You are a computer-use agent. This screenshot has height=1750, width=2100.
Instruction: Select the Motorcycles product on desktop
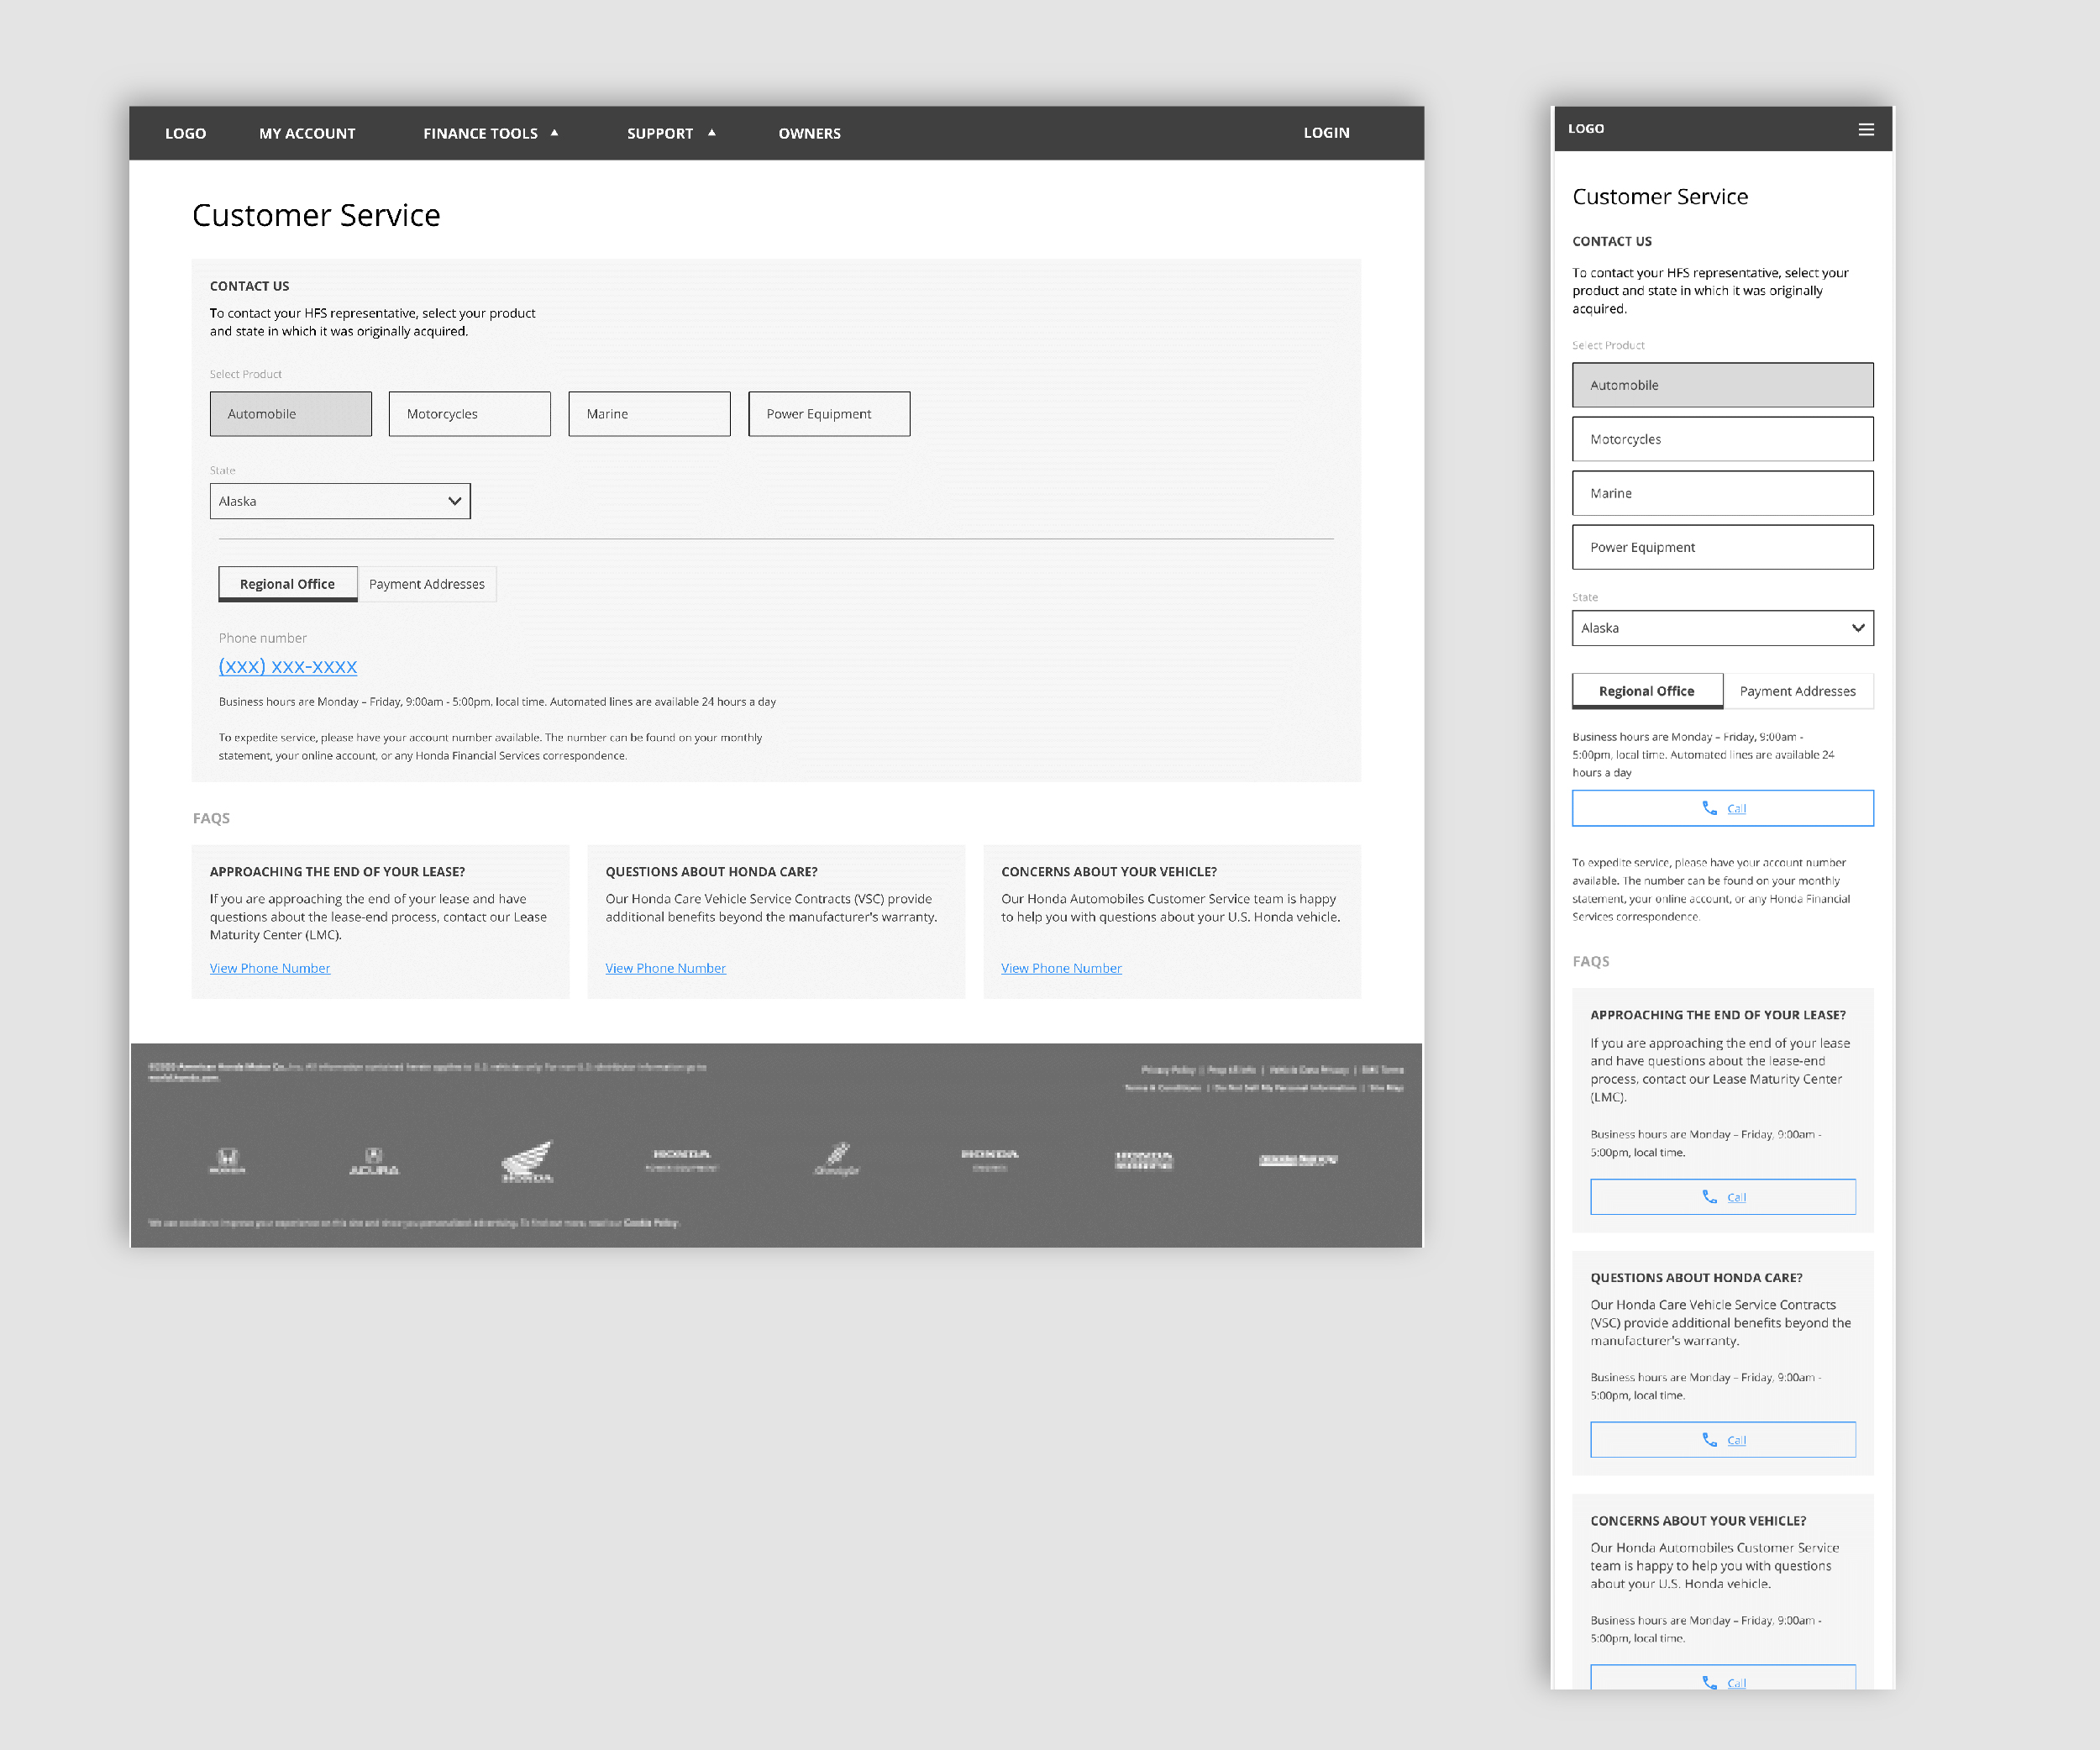470,414
